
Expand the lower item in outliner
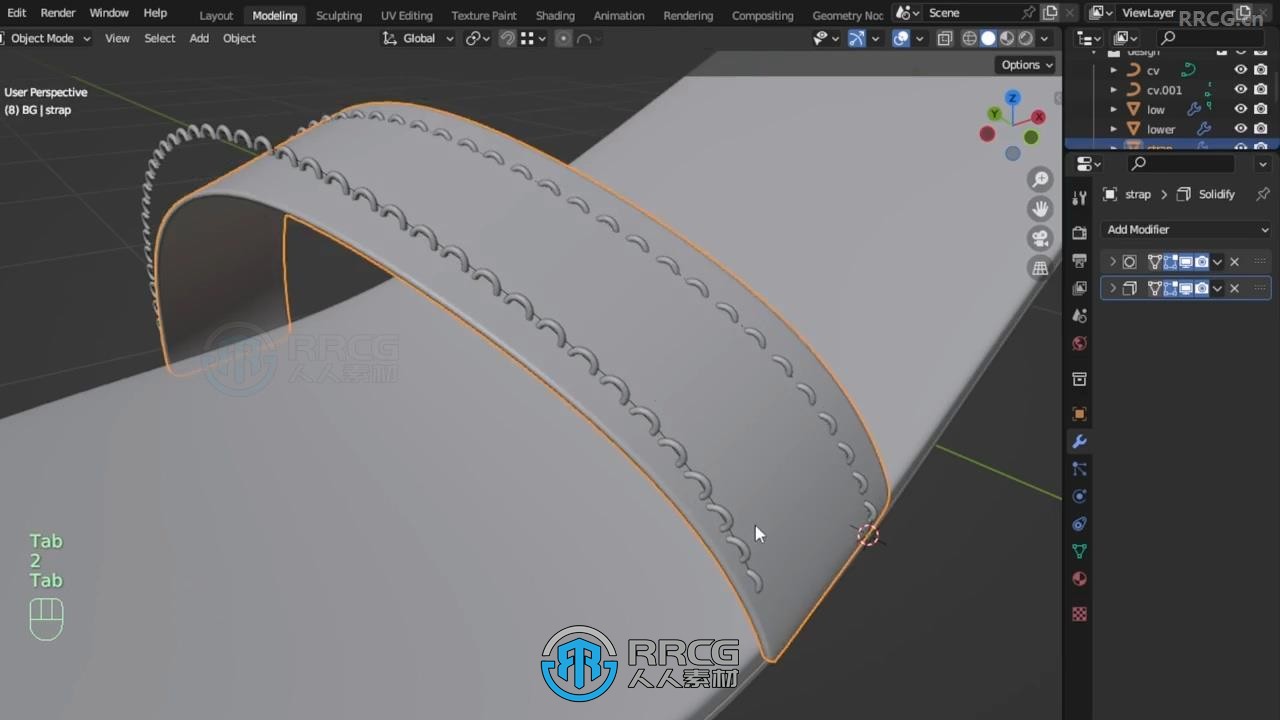pyautogui.click(x=1114, y=129)
